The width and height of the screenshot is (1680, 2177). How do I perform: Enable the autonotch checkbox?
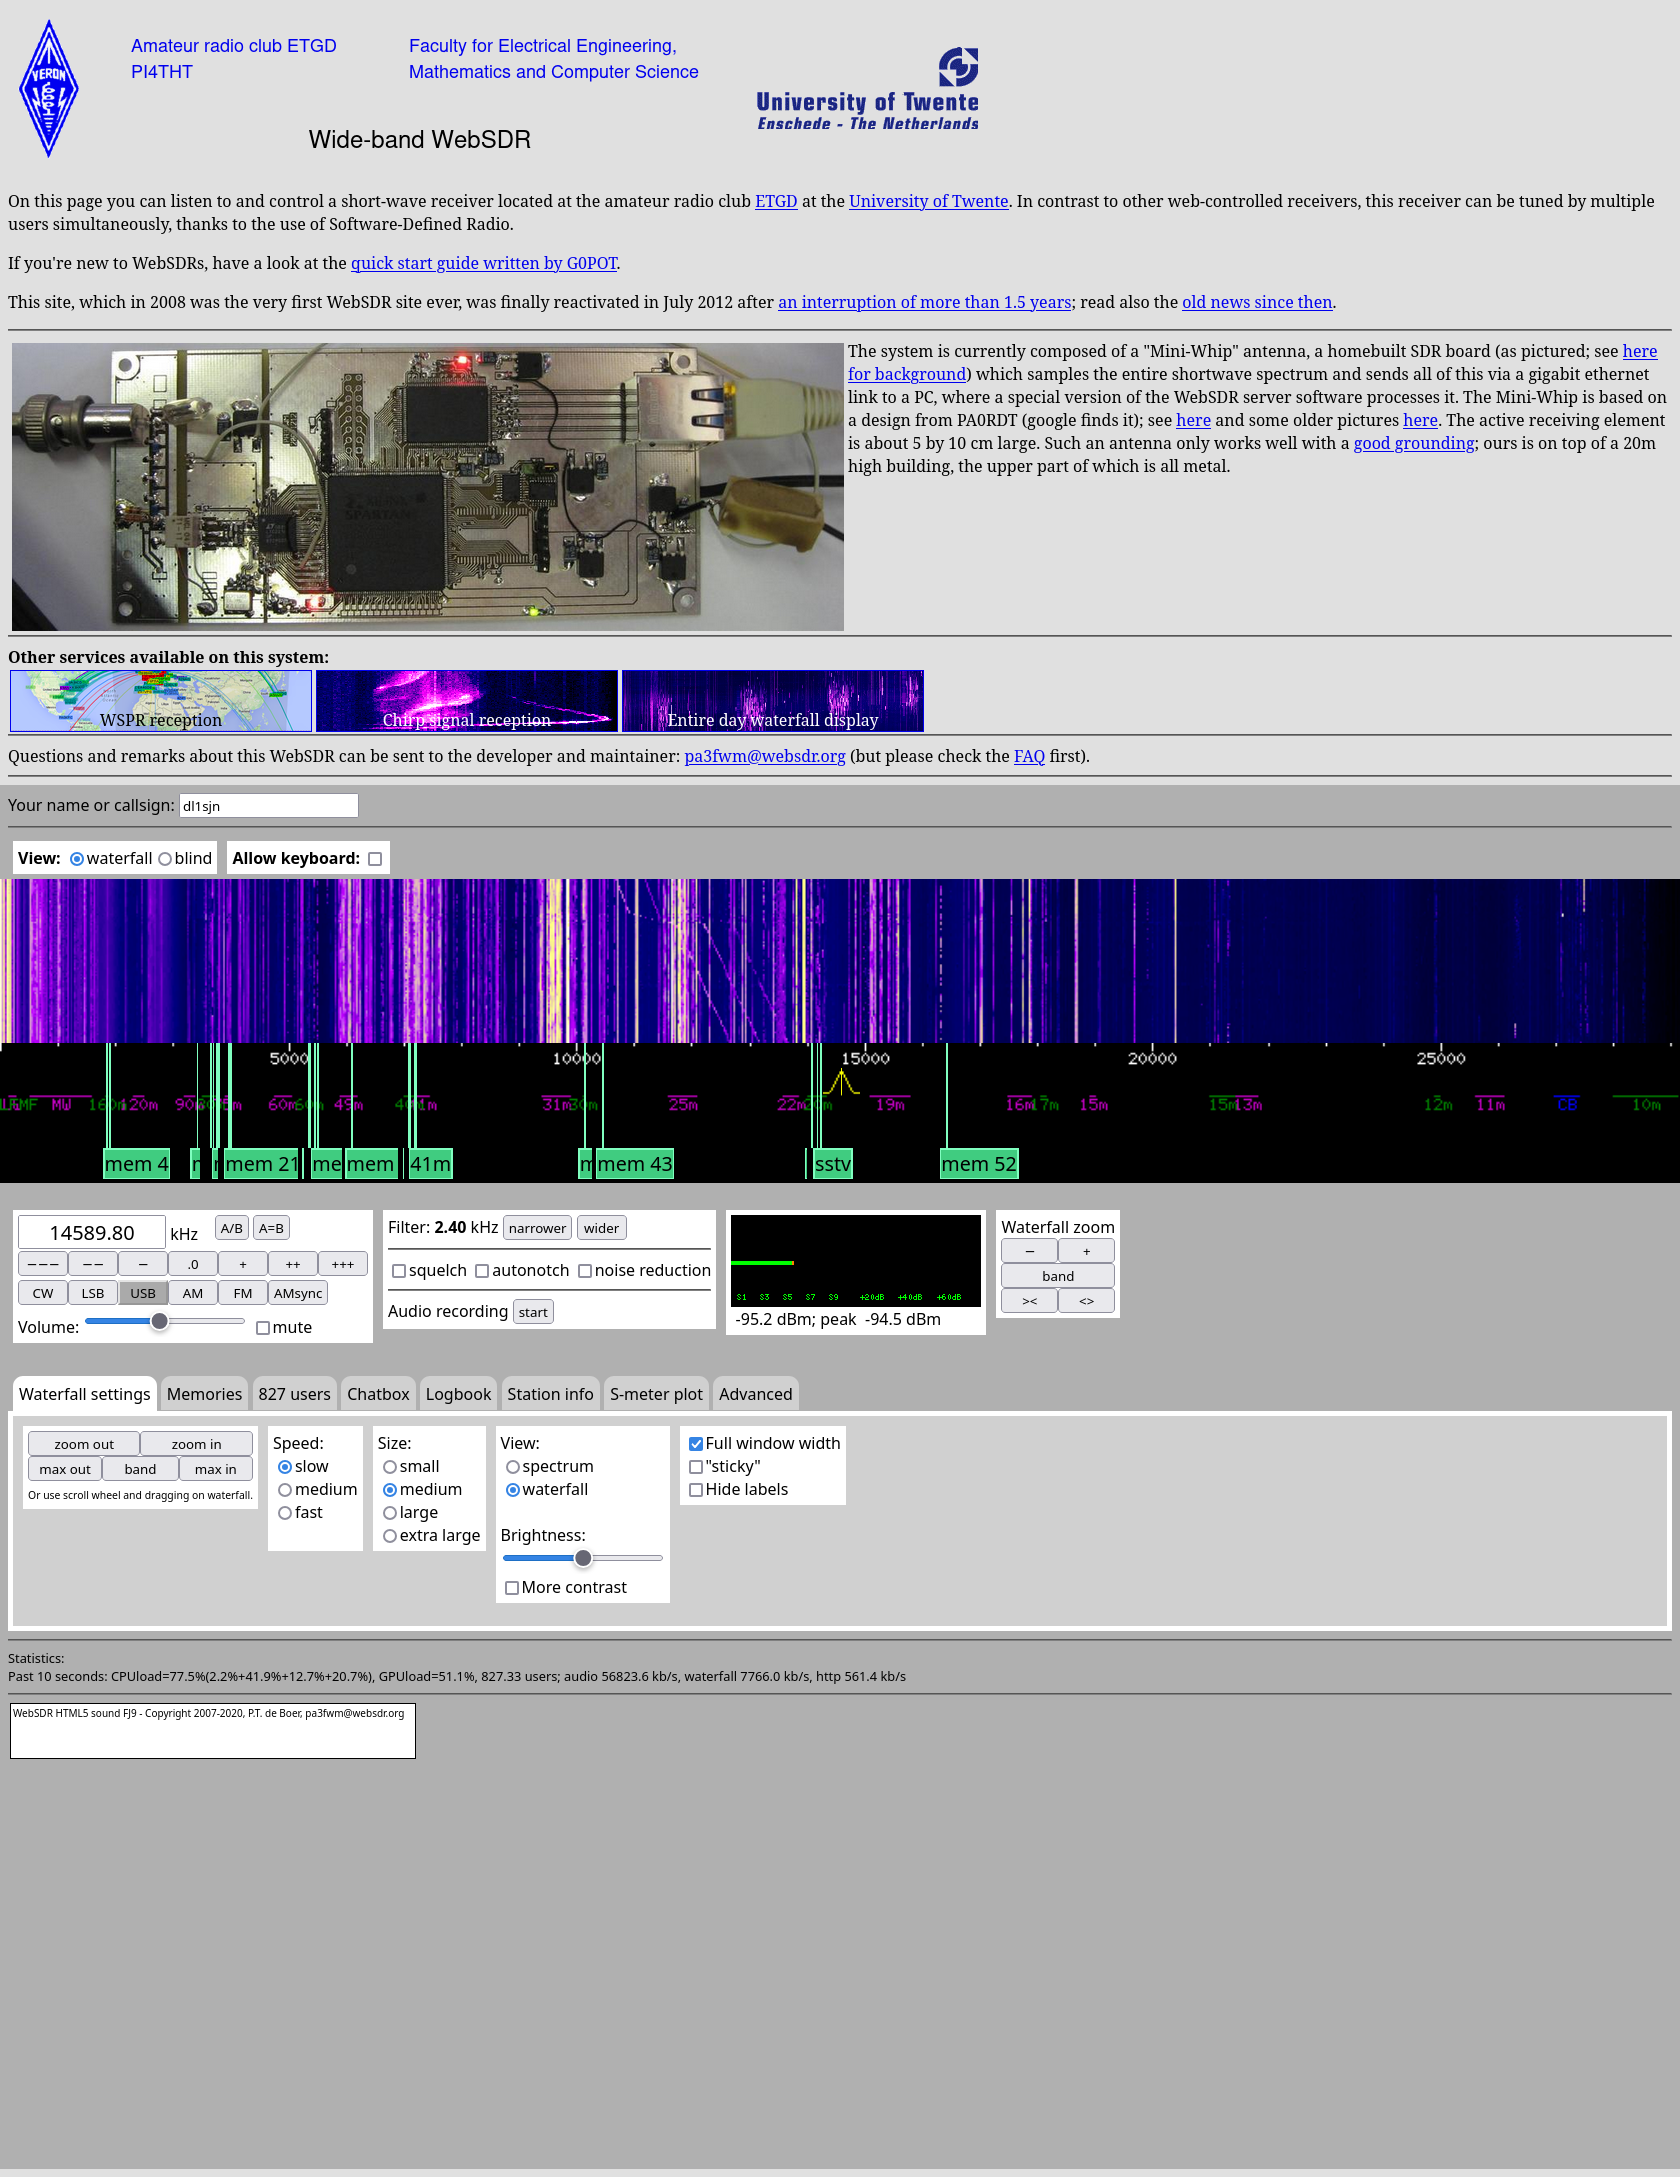tap(482, 1271)
